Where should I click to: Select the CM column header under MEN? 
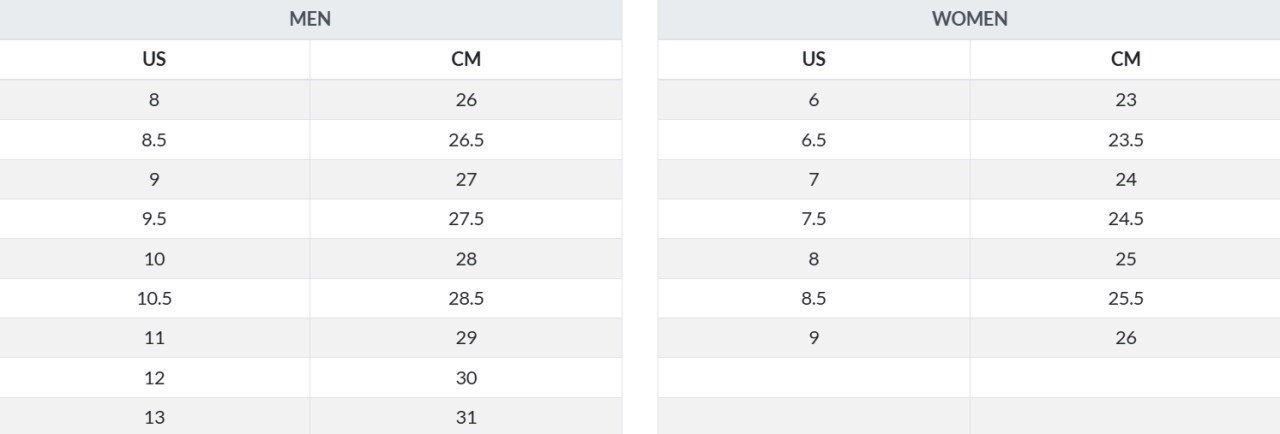coord(466,59)
